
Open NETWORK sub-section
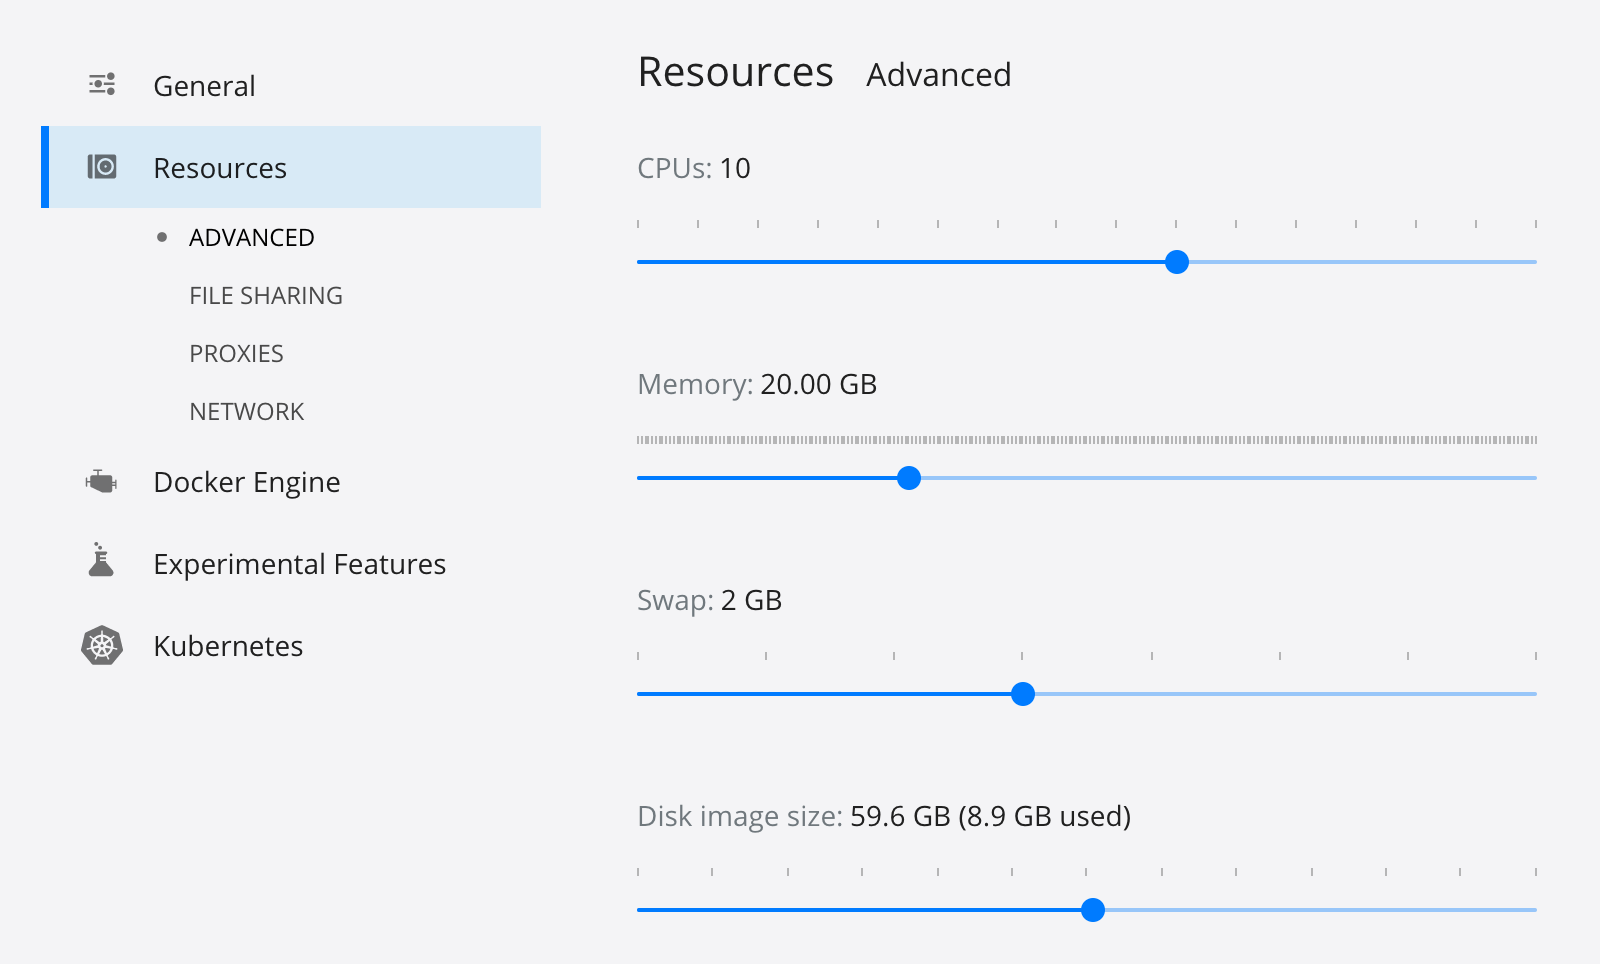click(x=247, y=412)
